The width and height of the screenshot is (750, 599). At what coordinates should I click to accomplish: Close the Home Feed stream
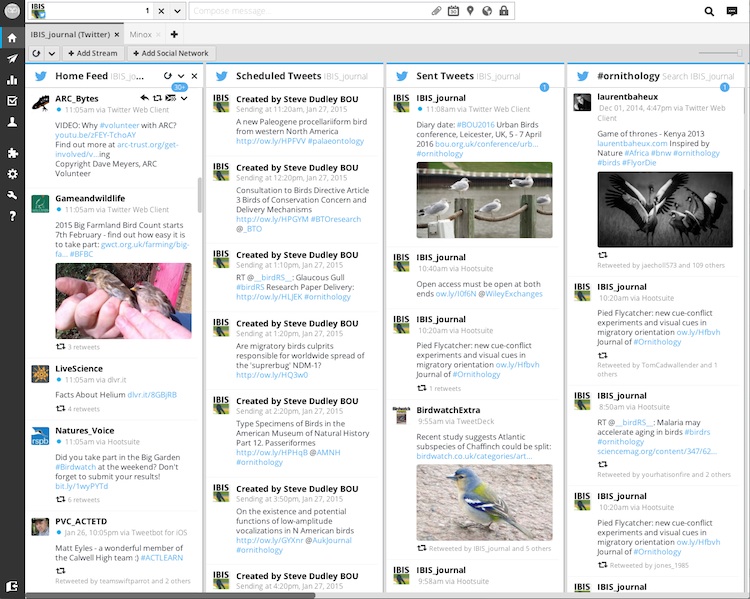click(194, 76)
